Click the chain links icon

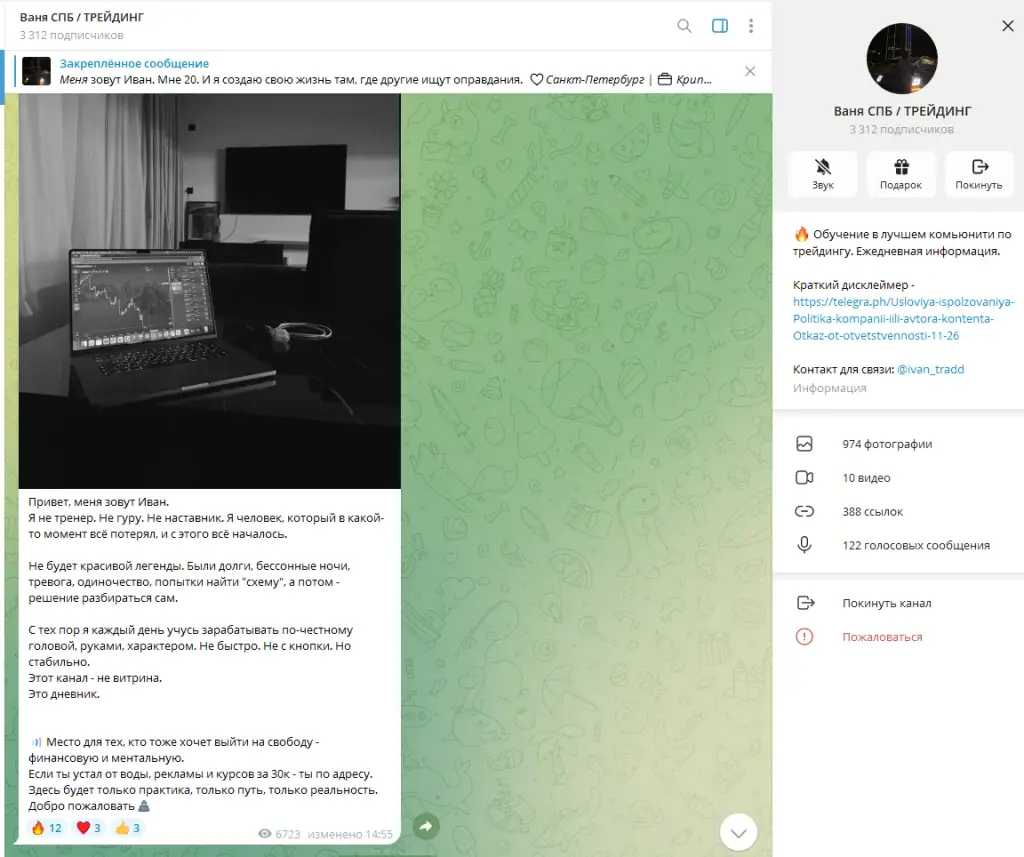point(805,511)
